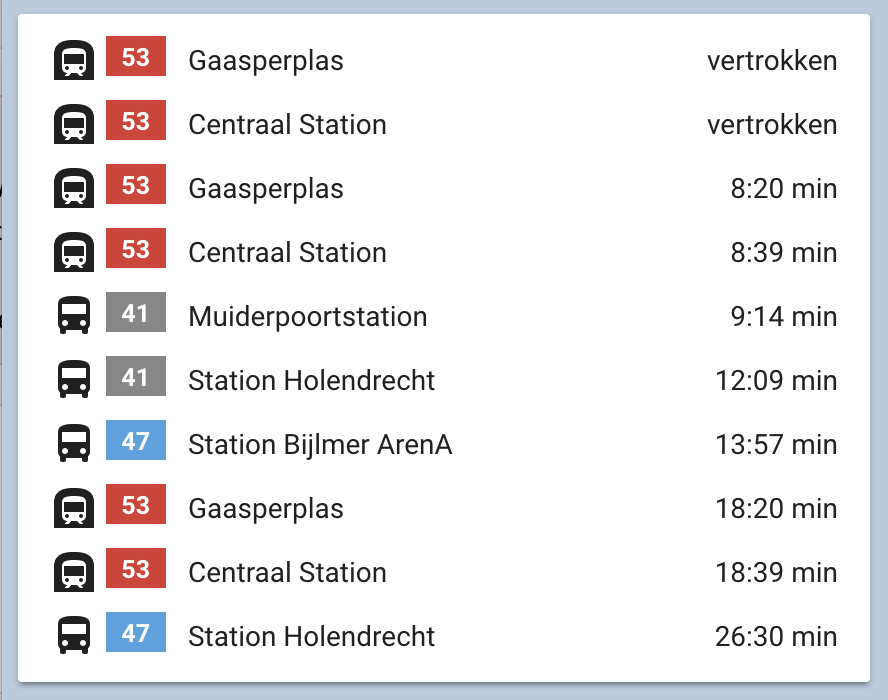
Task: Select gray line 41 badge for Muiderpoortstation
Action: 136,314
